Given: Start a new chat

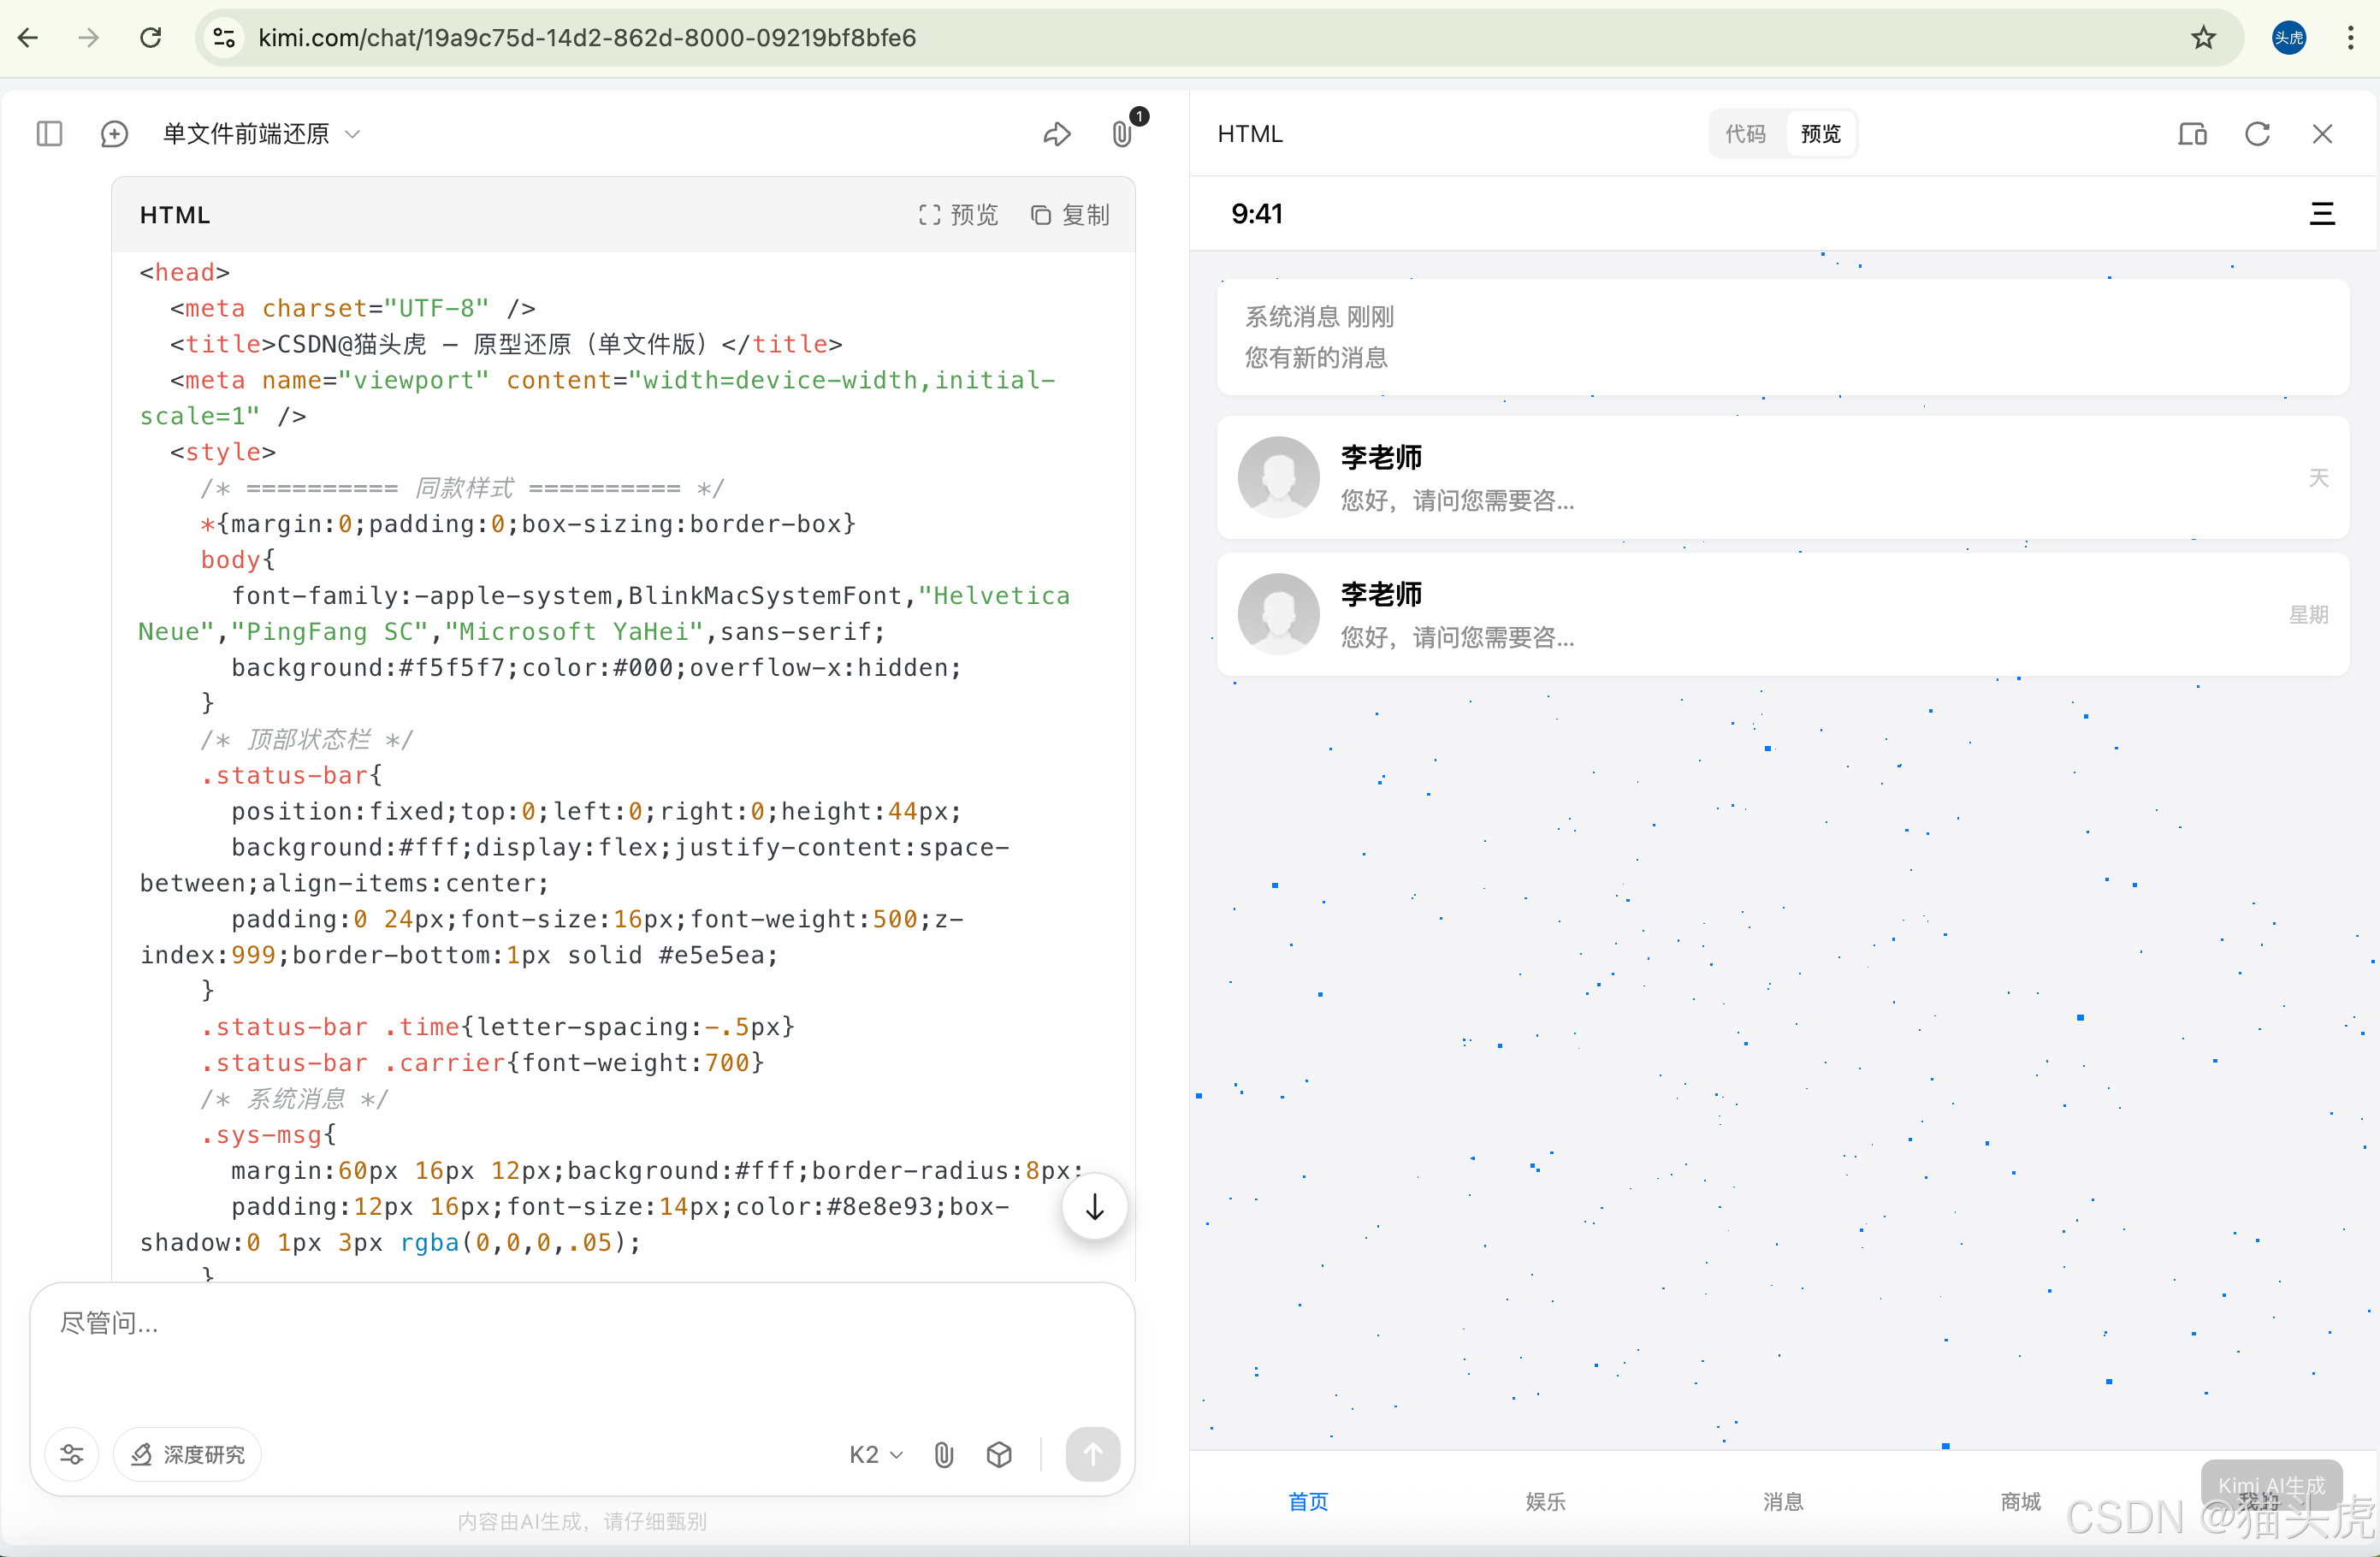Looking at the screenshot, I should (x=114, y=134).
